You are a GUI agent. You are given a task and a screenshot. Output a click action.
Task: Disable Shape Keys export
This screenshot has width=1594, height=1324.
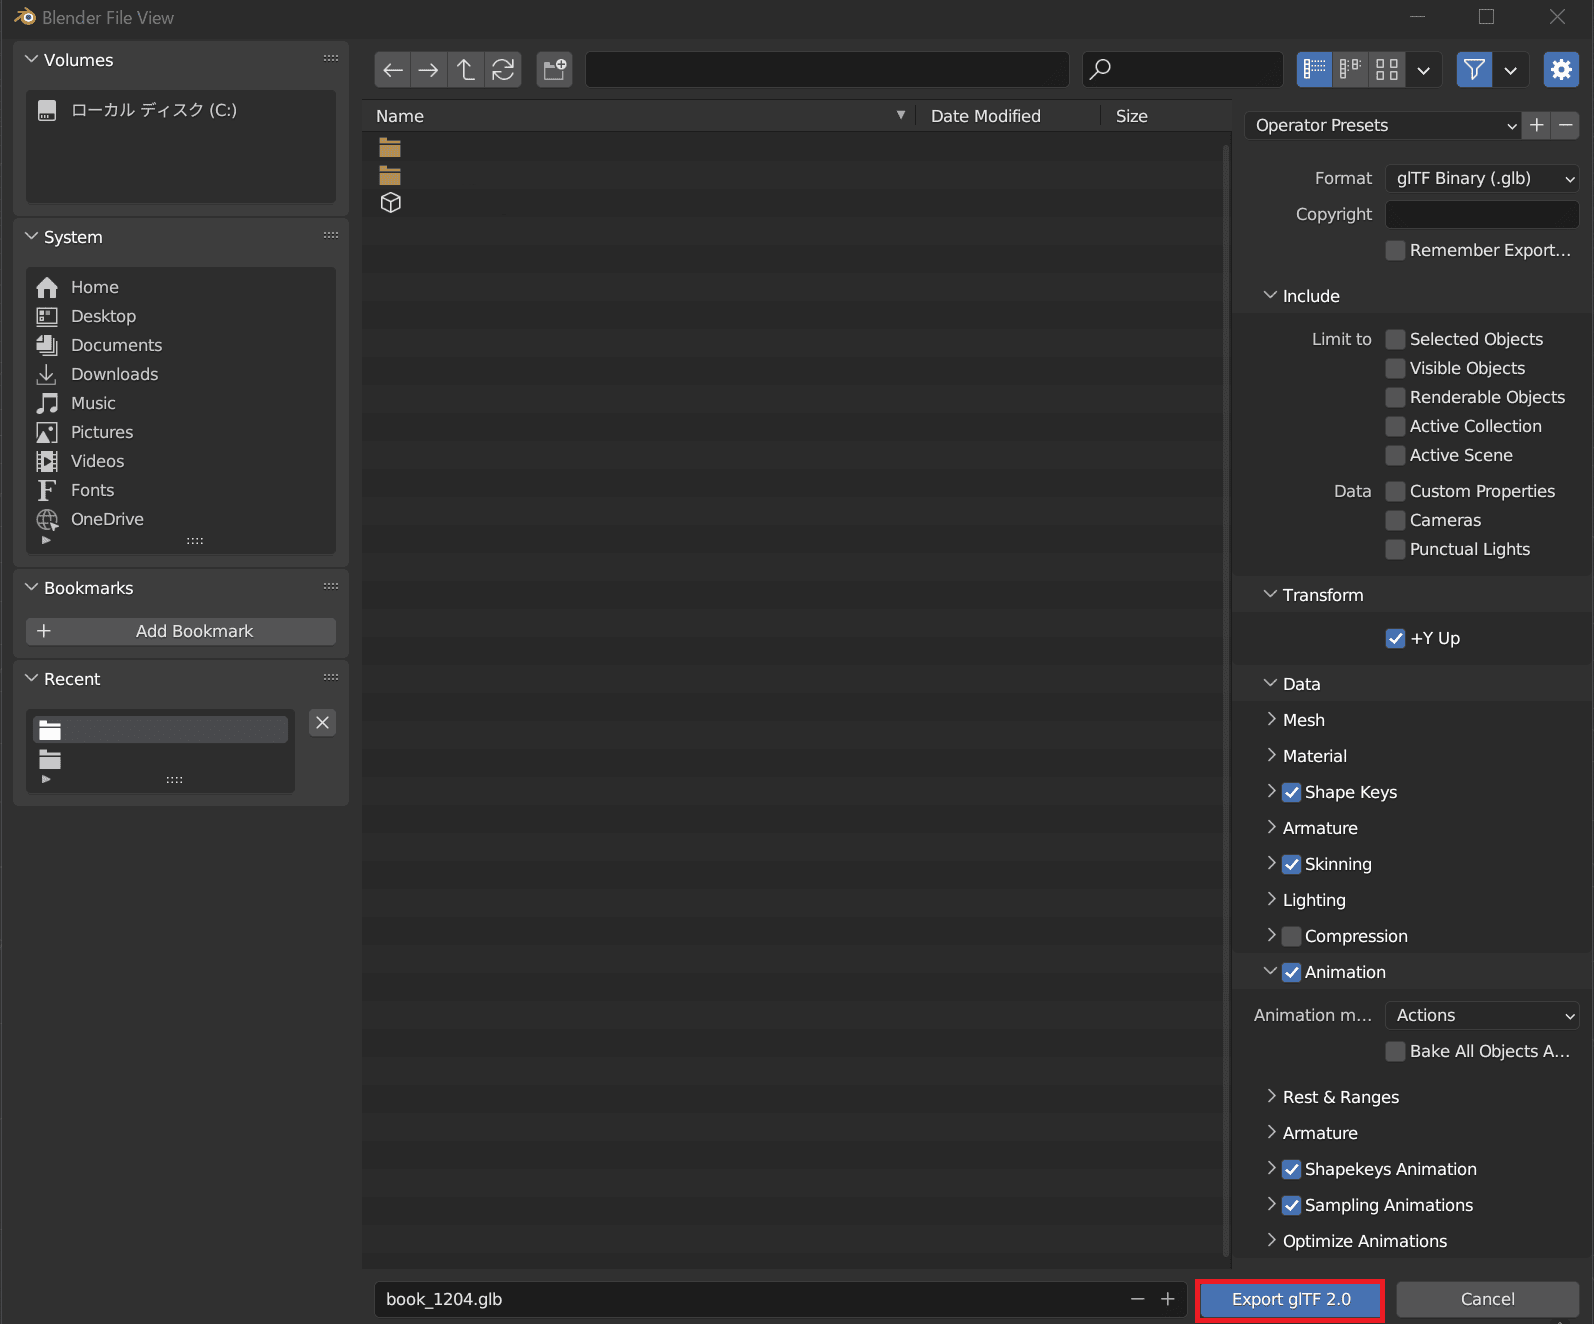[x=1291, y=792]
